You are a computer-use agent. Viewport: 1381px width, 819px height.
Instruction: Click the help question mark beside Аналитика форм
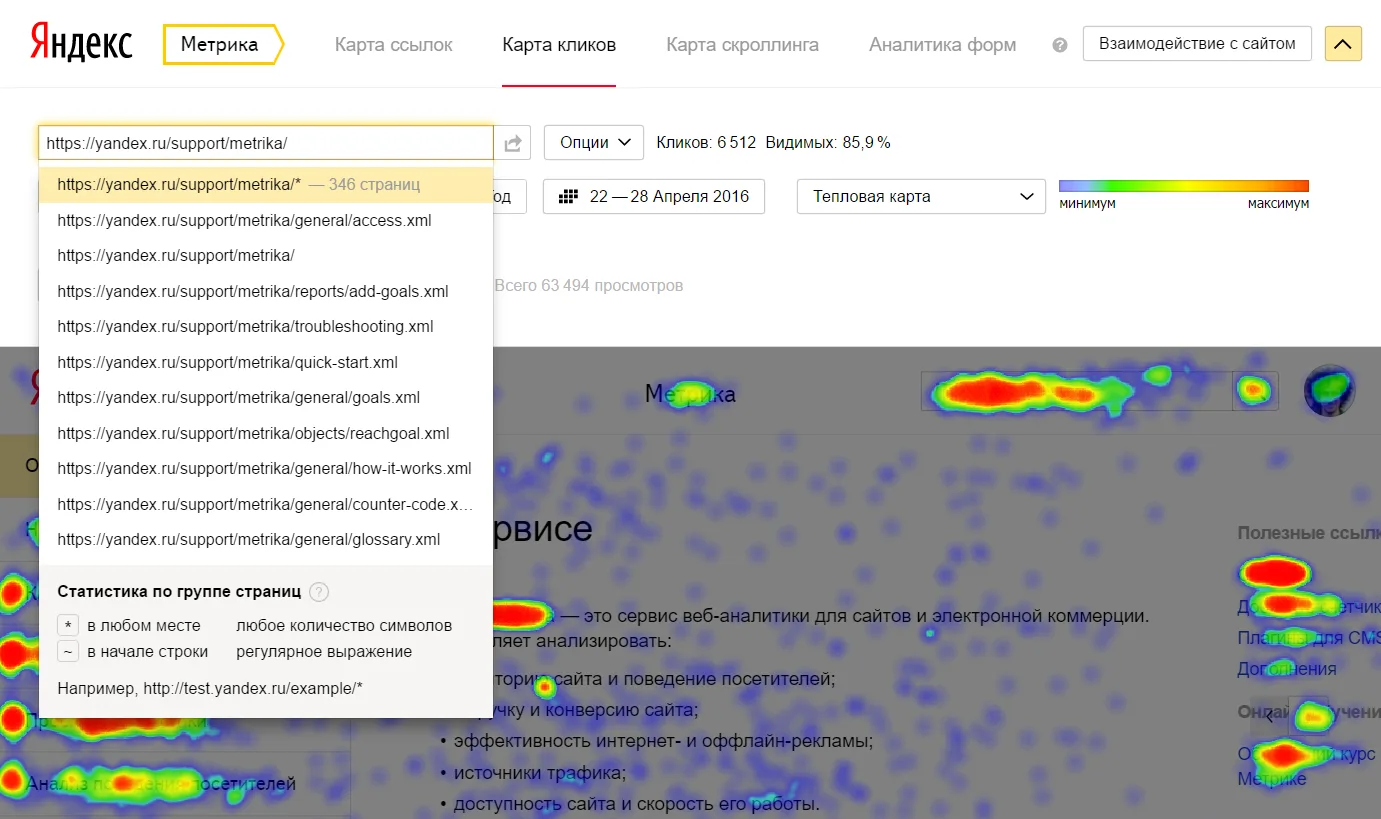point(1060,45)
